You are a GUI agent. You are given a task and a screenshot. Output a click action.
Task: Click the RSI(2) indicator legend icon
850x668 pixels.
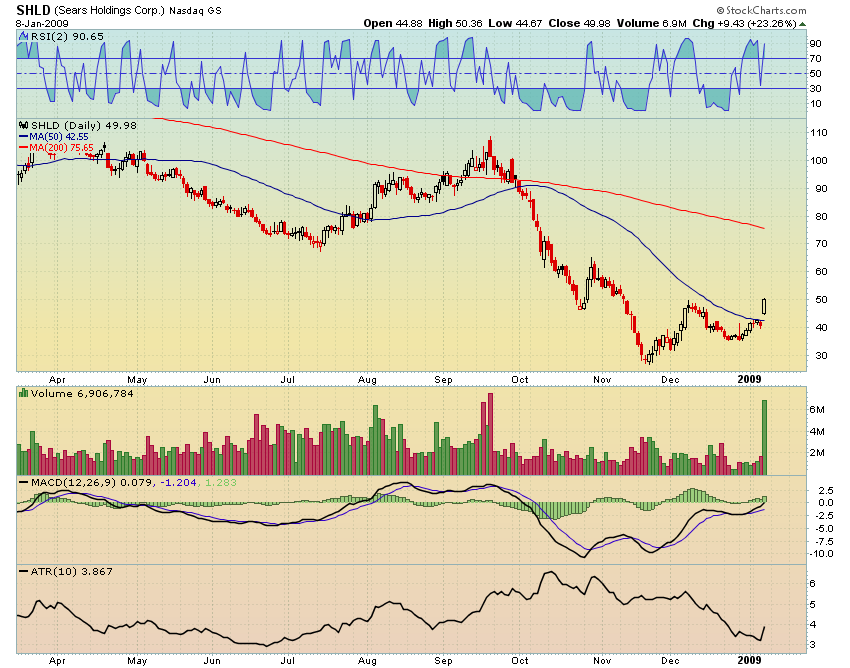(23, 36)
